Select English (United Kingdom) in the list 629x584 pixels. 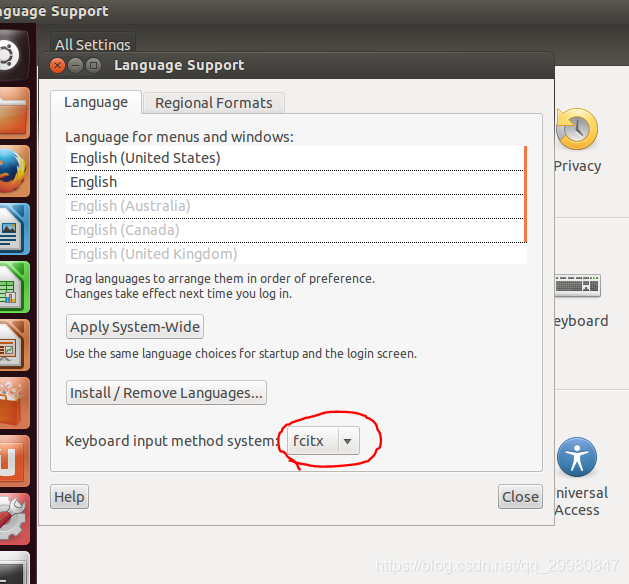click(294, 254)
